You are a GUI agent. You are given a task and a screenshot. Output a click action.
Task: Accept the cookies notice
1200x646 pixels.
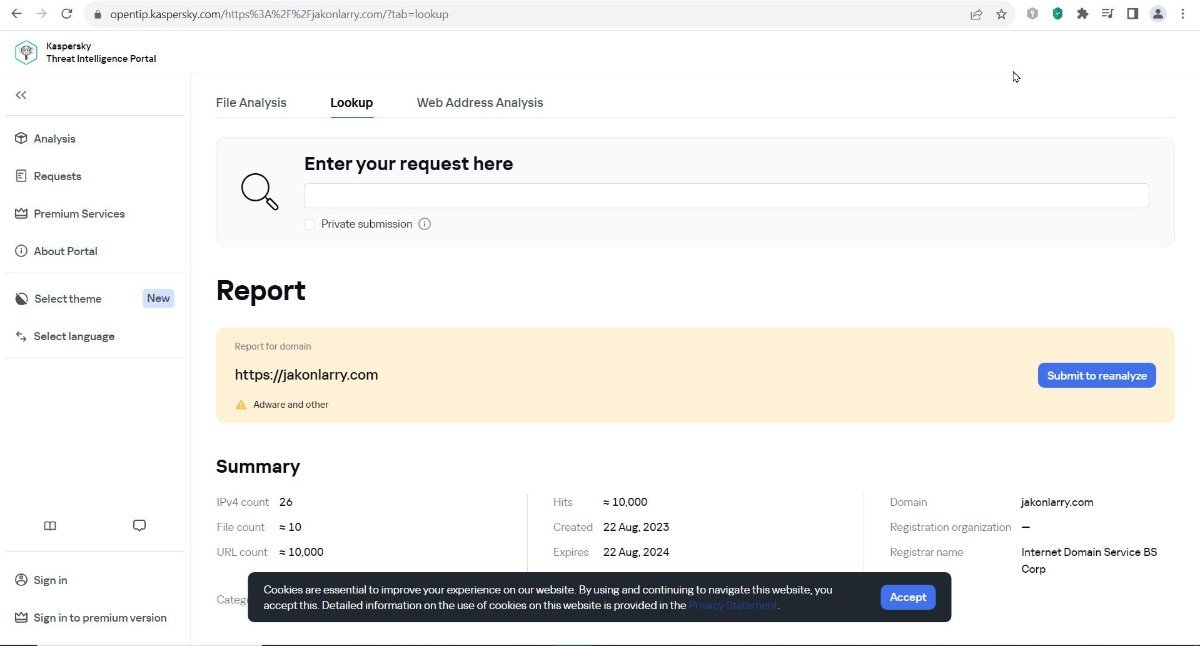click(908, 597)
